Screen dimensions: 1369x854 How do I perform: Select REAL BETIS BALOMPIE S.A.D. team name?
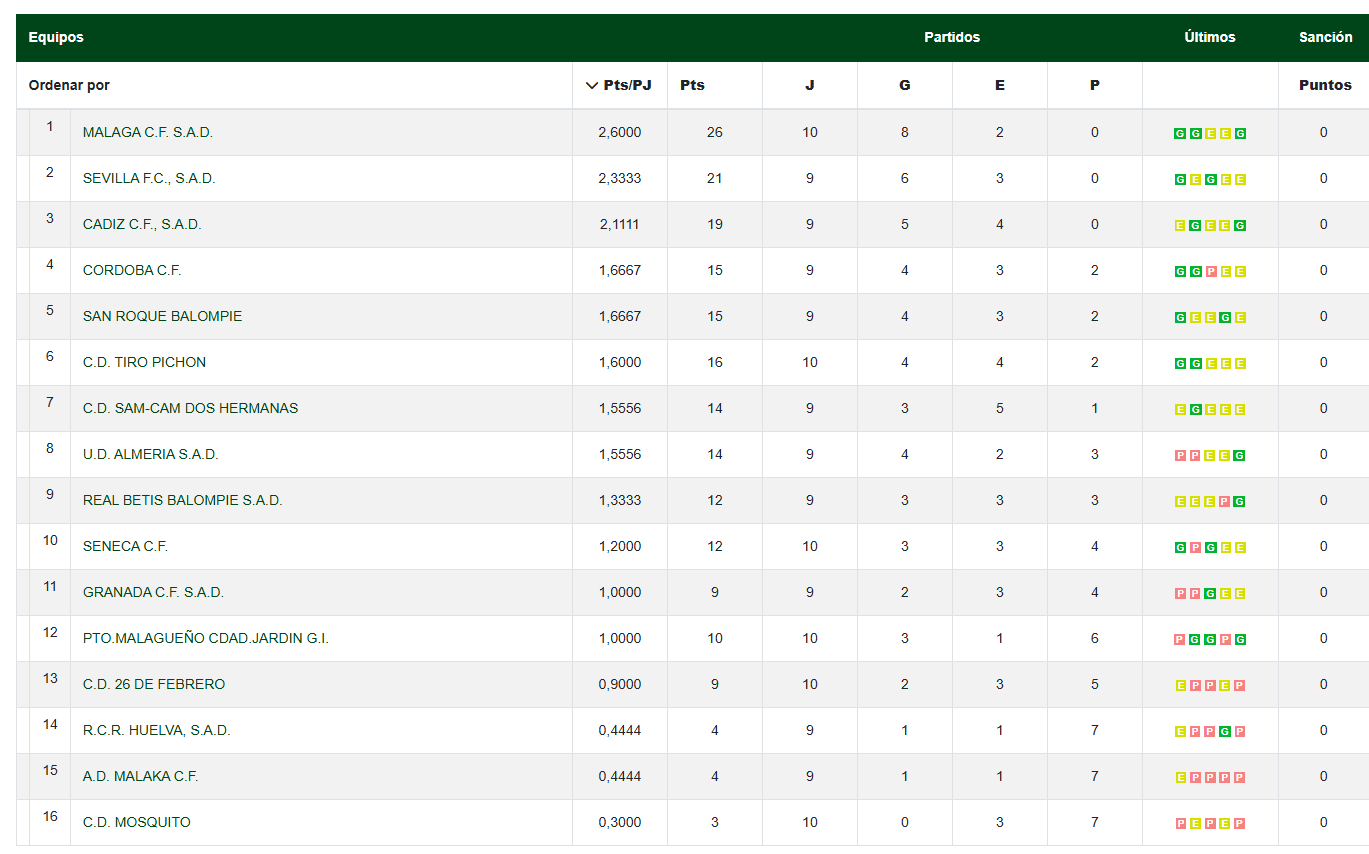pos(183,500)
